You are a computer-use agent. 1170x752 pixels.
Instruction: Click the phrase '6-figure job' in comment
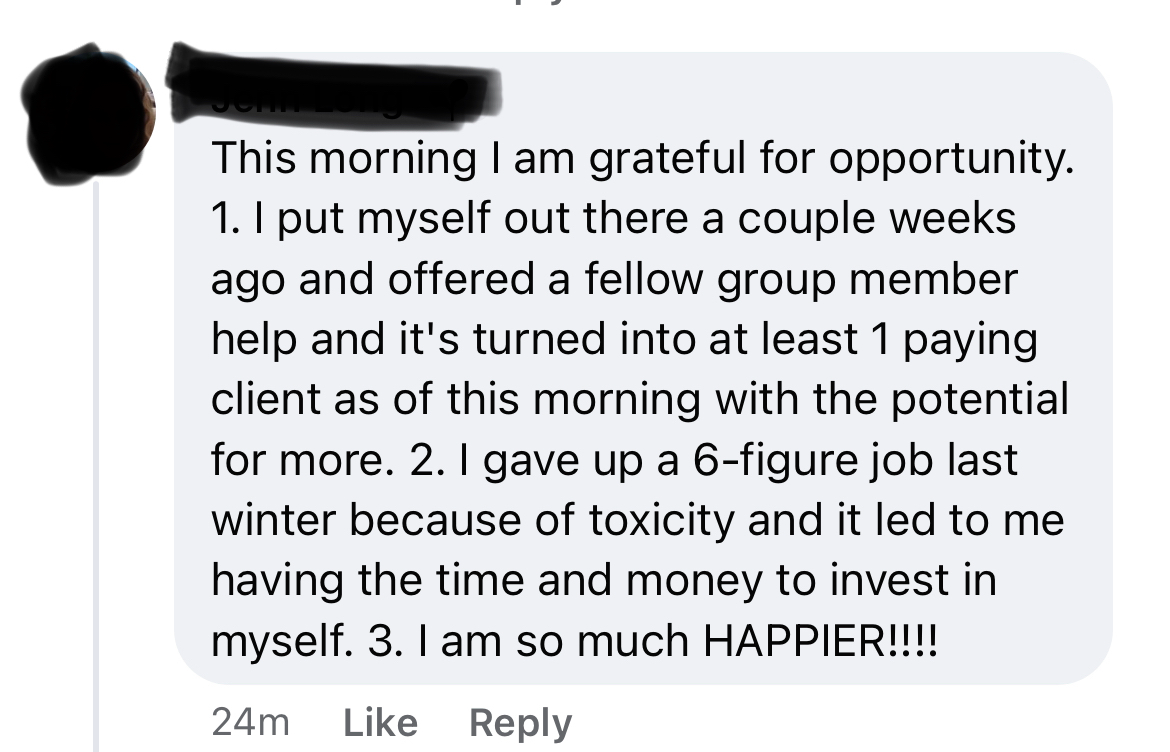(x=813, y=461)
